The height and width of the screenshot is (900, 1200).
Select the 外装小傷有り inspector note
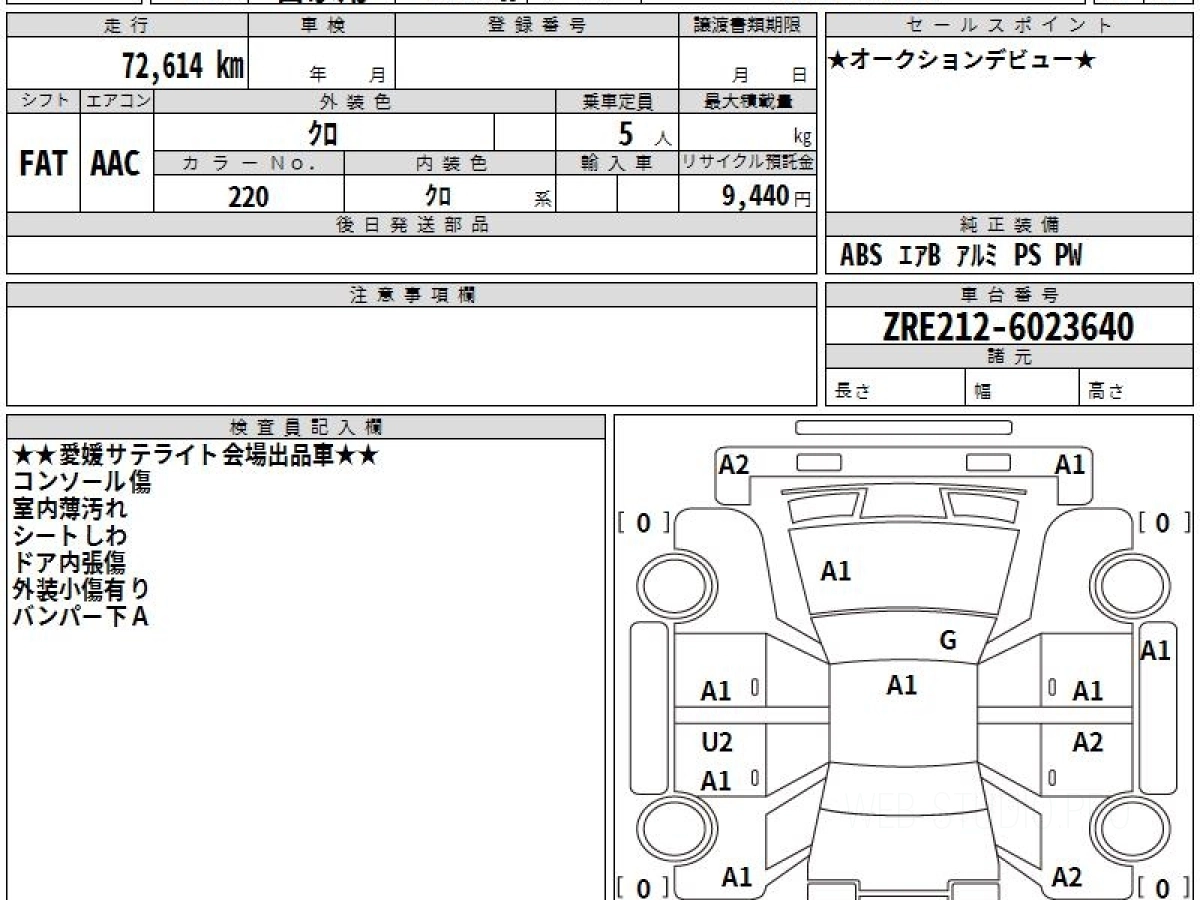[x=82, y=589]
